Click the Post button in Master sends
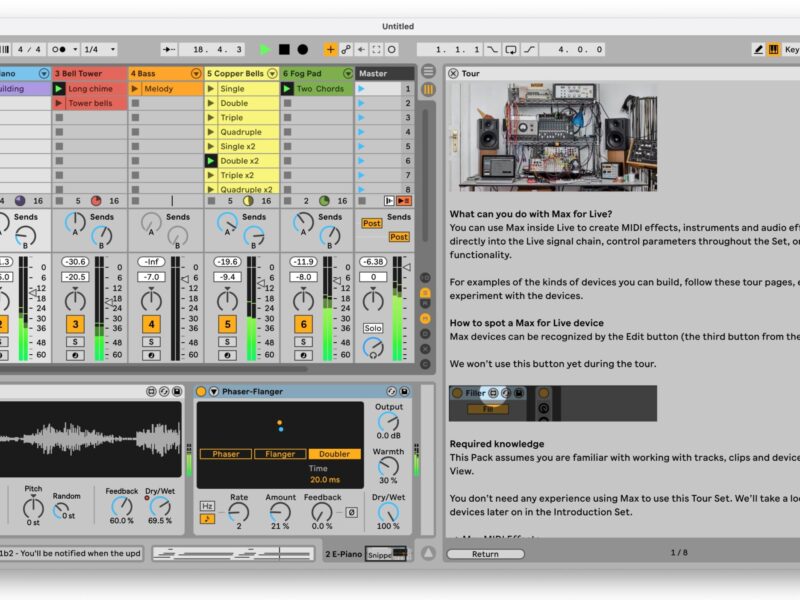800x600 pixels. click(371, 223)
